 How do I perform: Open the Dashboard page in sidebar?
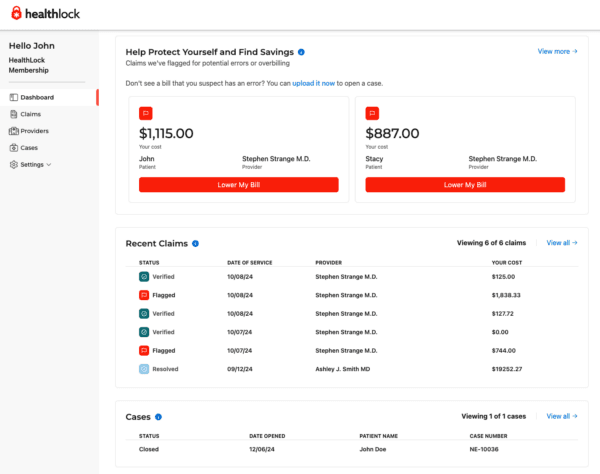coord(37,97)
